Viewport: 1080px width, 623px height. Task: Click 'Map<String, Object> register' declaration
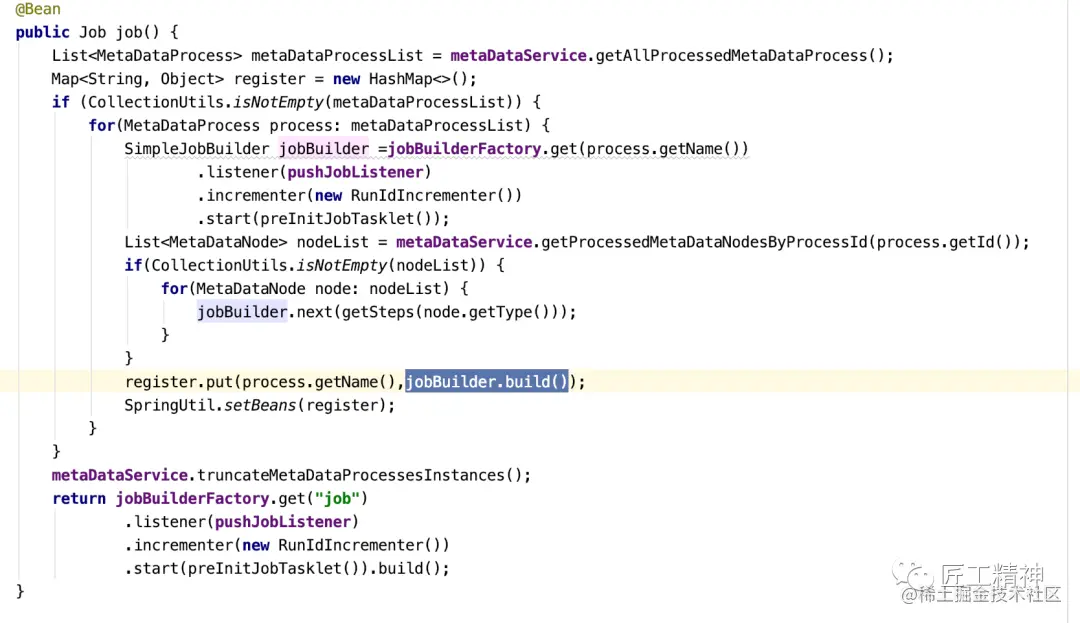pyautogui.click(x=178, y=79)
